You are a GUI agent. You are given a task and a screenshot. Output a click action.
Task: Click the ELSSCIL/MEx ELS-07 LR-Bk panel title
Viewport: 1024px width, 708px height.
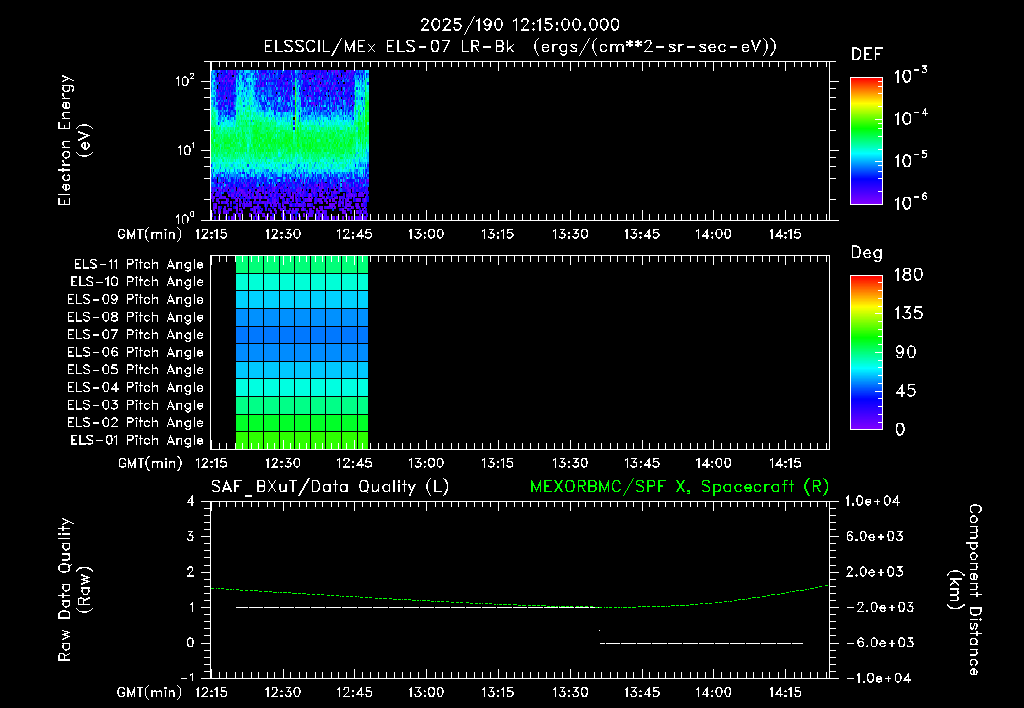[x=520, y=47]
